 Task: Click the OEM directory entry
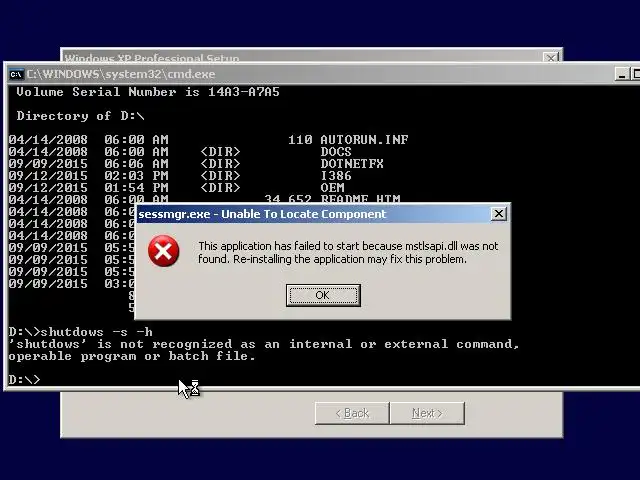(x=332, y=188)
